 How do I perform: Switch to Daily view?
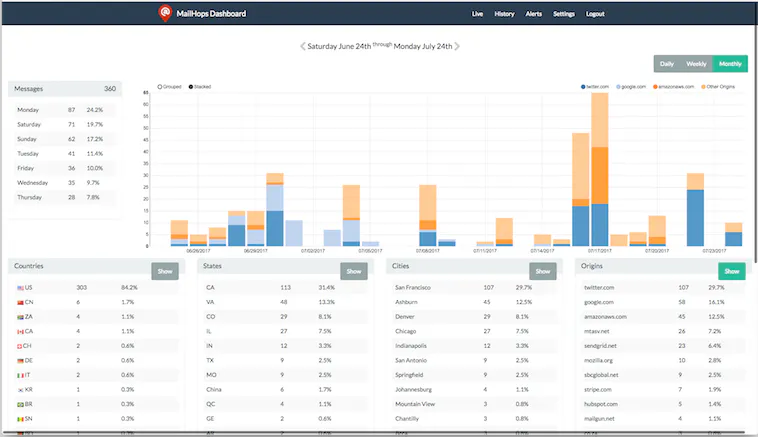click(667, 64)
